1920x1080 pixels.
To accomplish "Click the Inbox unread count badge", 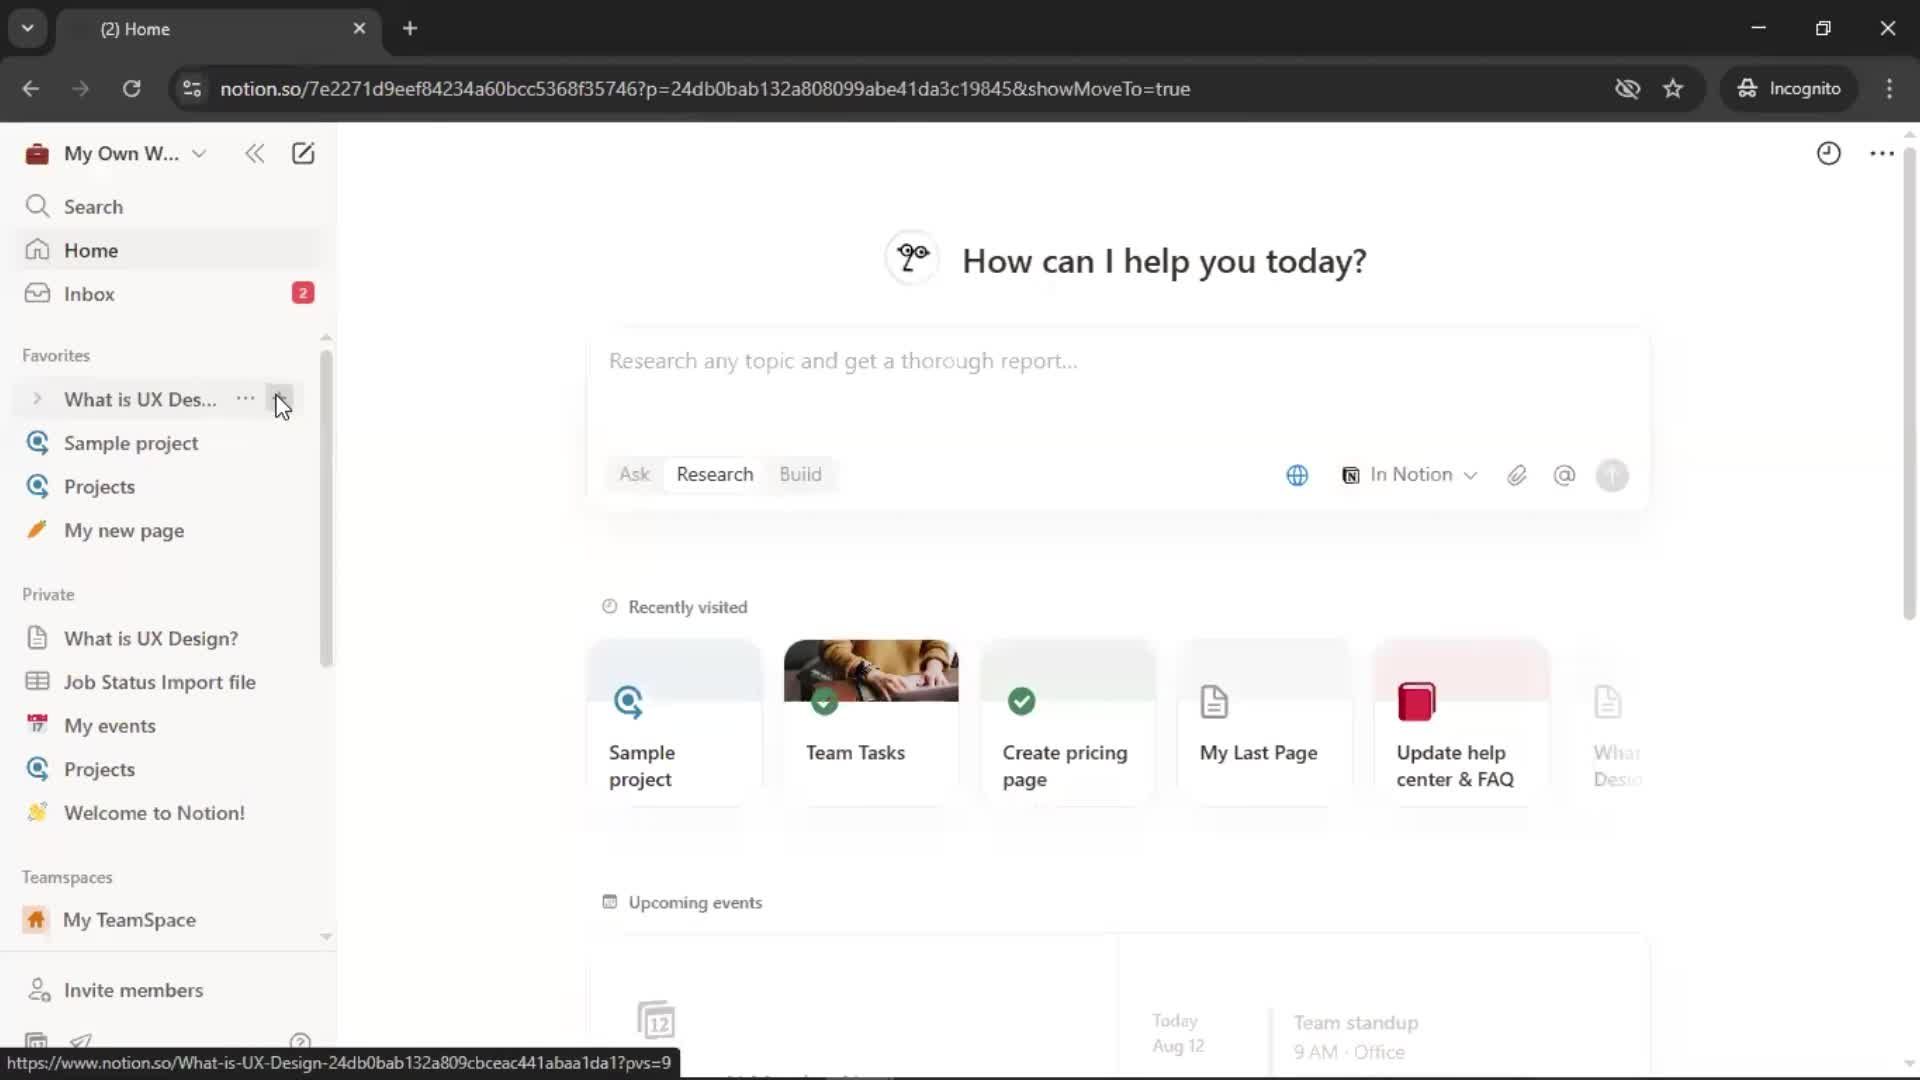I will pos(303,293).
